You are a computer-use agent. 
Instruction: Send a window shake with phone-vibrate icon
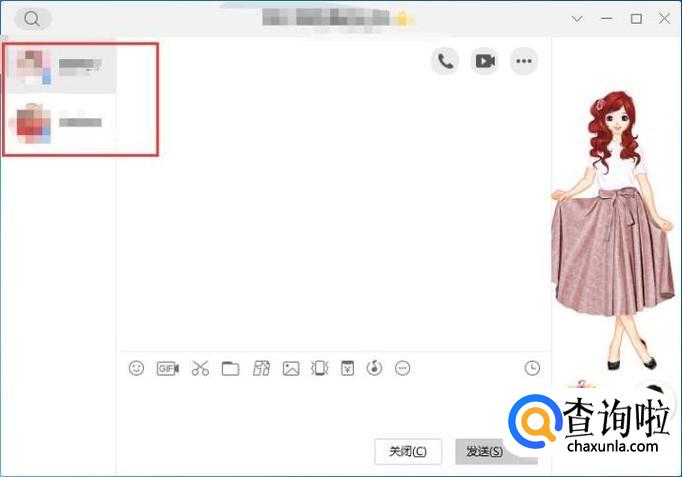point(320,368)
